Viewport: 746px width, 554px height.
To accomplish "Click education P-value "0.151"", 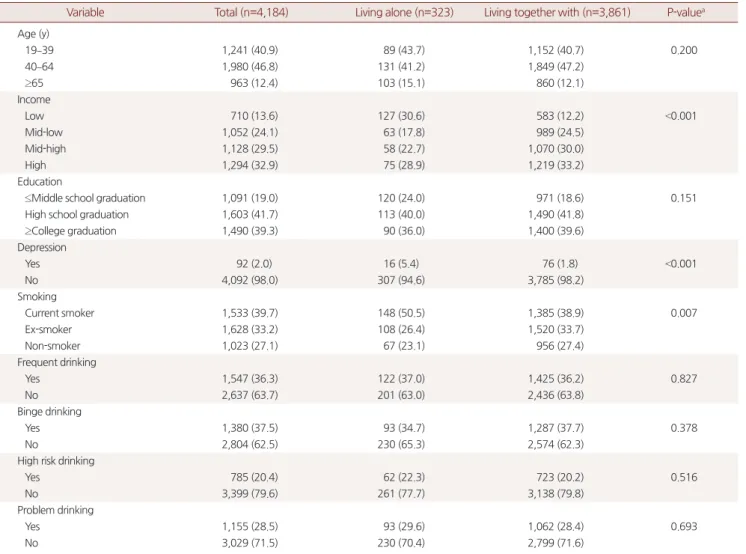I will [684, 198].
